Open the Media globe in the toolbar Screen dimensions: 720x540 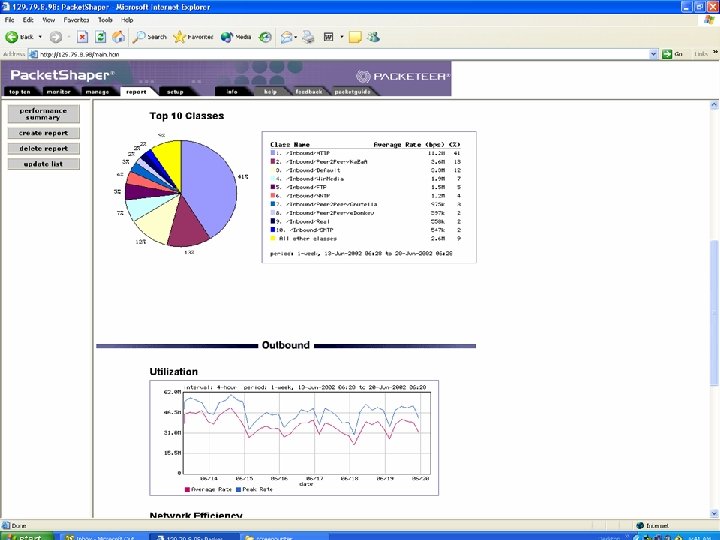pos(236,37)
